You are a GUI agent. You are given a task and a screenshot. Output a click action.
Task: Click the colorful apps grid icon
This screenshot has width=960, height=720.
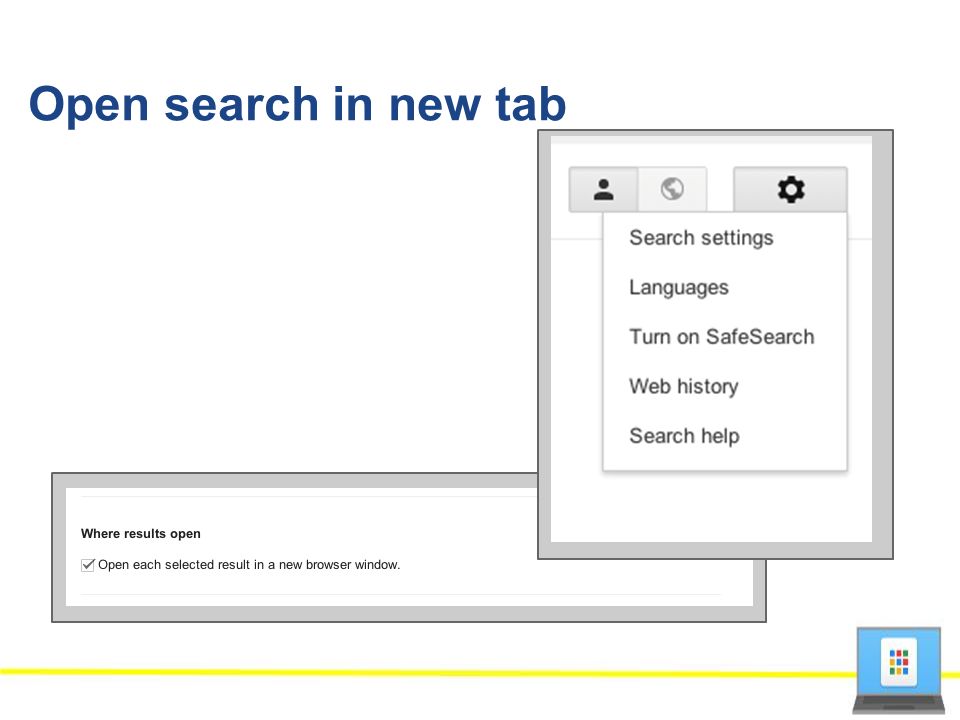click(x=898, y=662)
